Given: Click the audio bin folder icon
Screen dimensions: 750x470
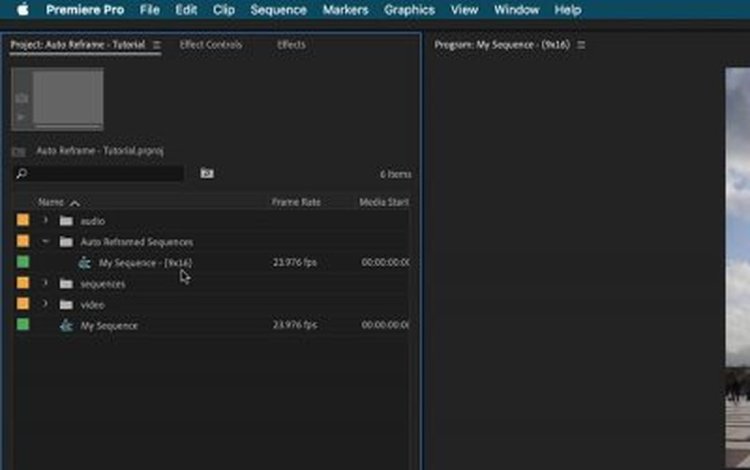Looking at the screenshot, I should pyautogui.click(x=66, y=221).
